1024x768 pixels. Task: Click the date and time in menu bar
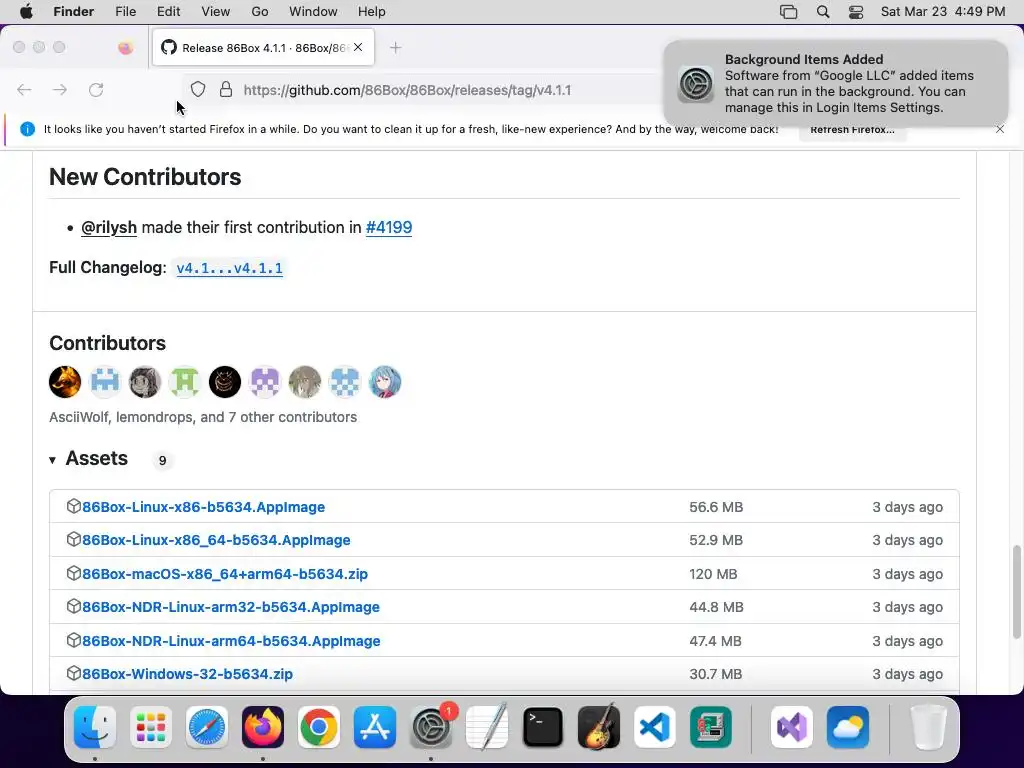(x=943, y=12)
